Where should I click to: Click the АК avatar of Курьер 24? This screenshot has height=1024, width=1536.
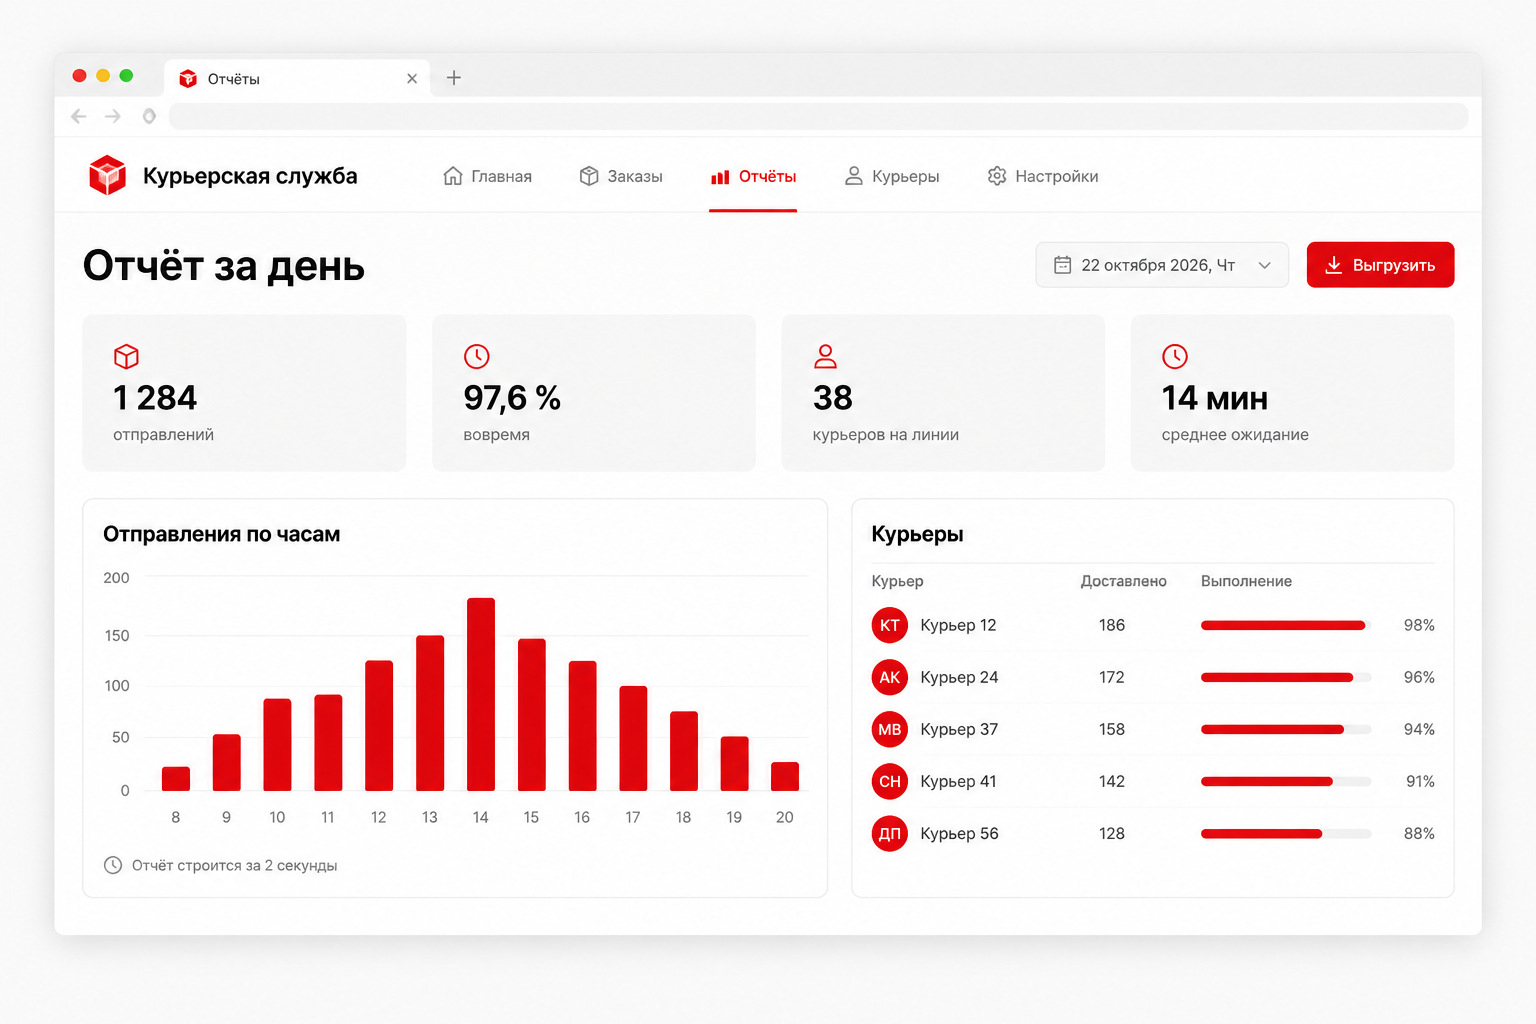click(x=890, y=677)
